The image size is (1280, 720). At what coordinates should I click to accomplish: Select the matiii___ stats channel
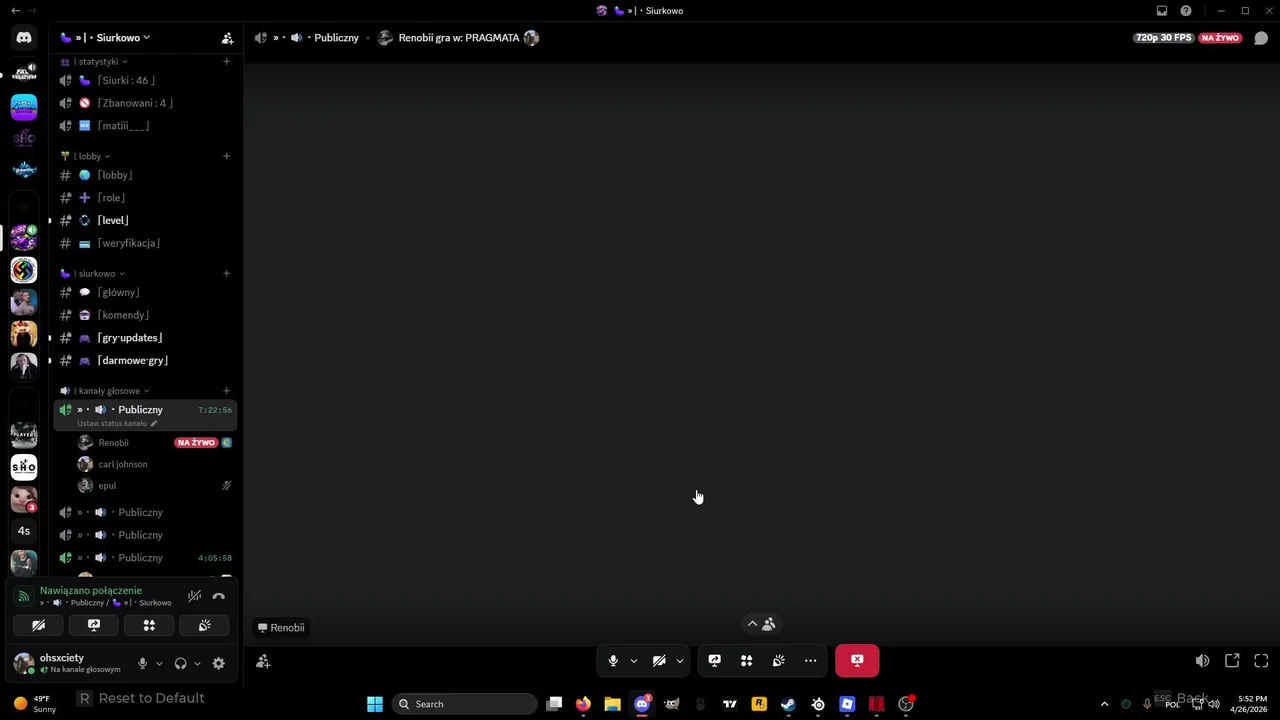coord(146,126)
